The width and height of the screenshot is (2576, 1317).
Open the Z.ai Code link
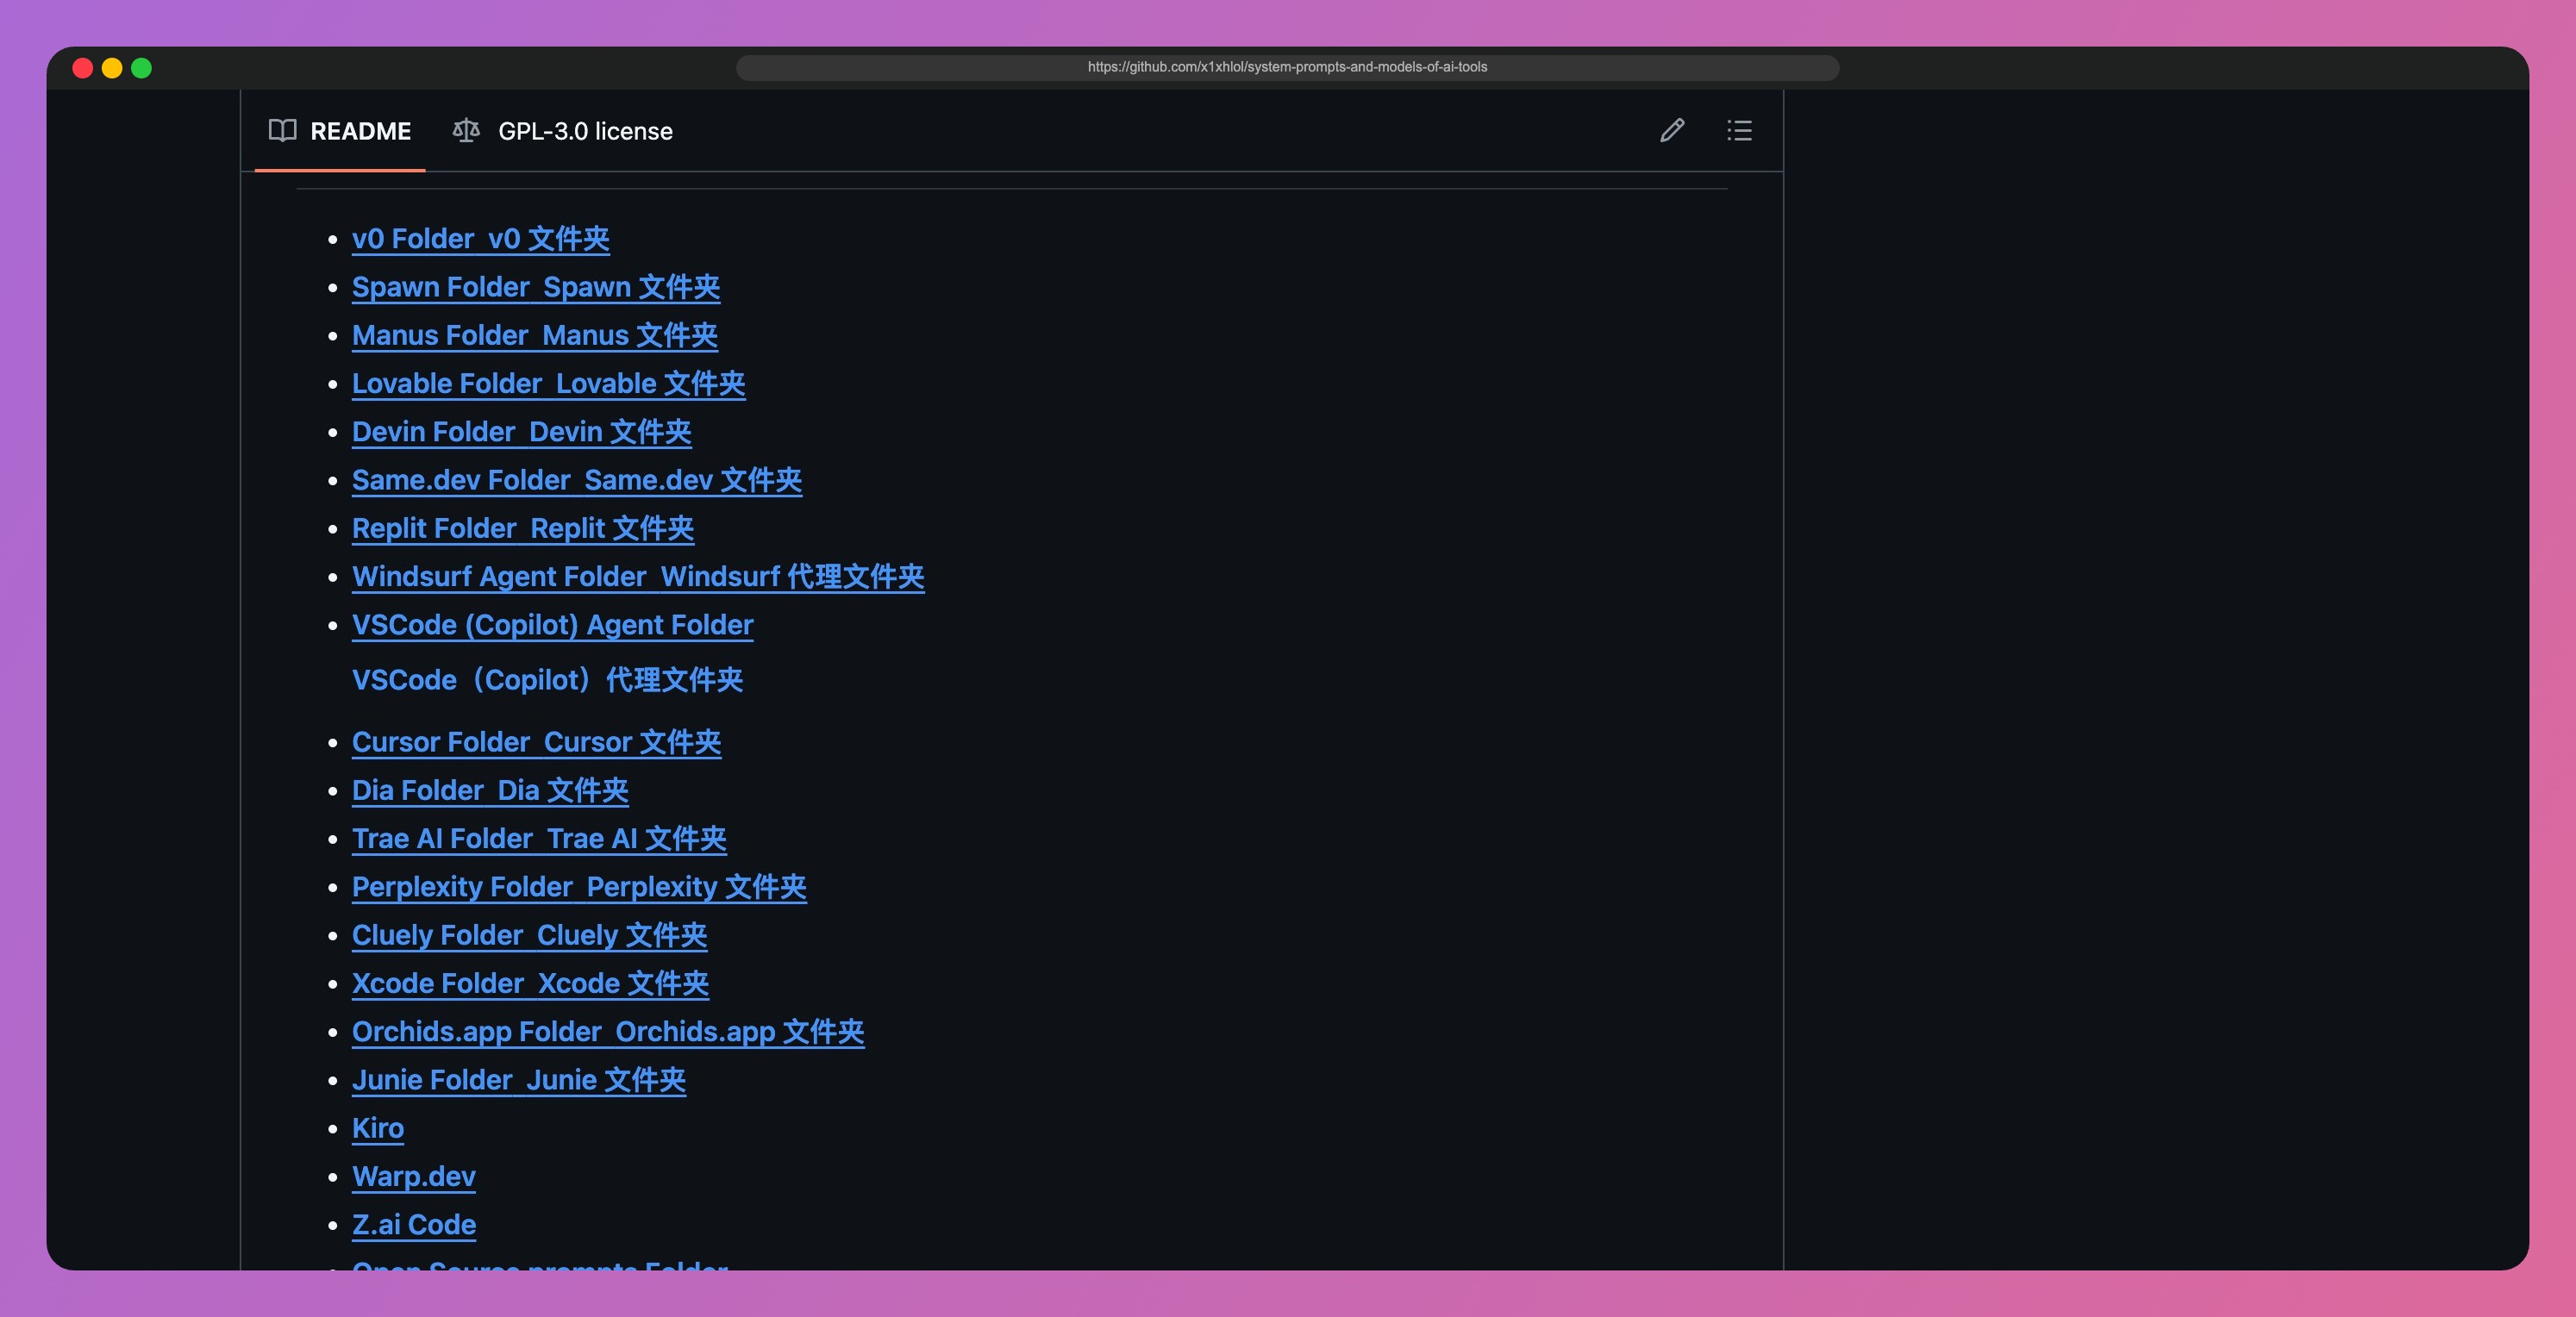point(414,1224)
